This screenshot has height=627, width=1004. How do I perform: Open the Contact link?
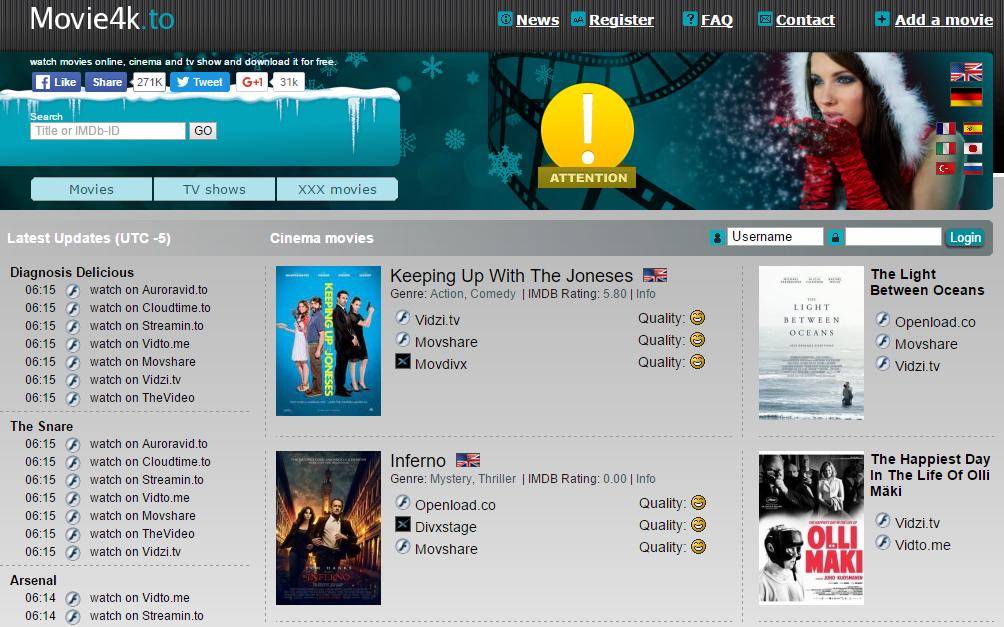pyautogui.click(x=806, y=20)
